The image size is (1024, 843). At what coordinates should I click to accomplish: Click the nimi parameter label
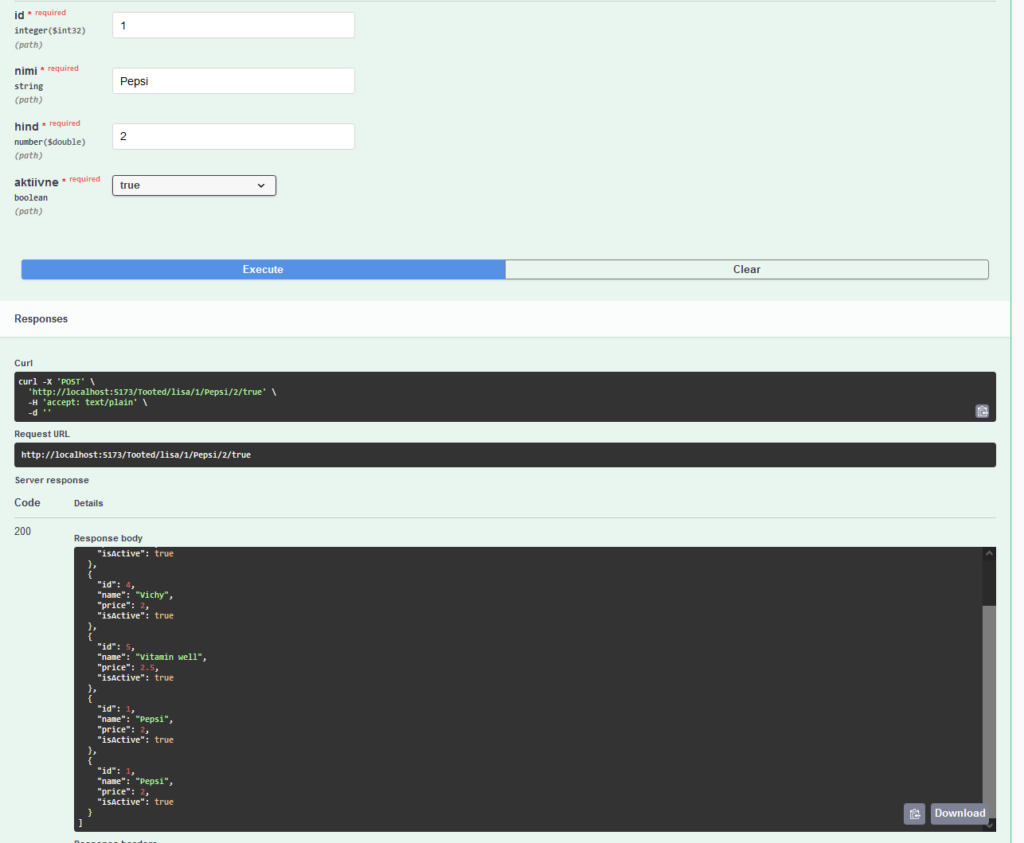[26, 71]
